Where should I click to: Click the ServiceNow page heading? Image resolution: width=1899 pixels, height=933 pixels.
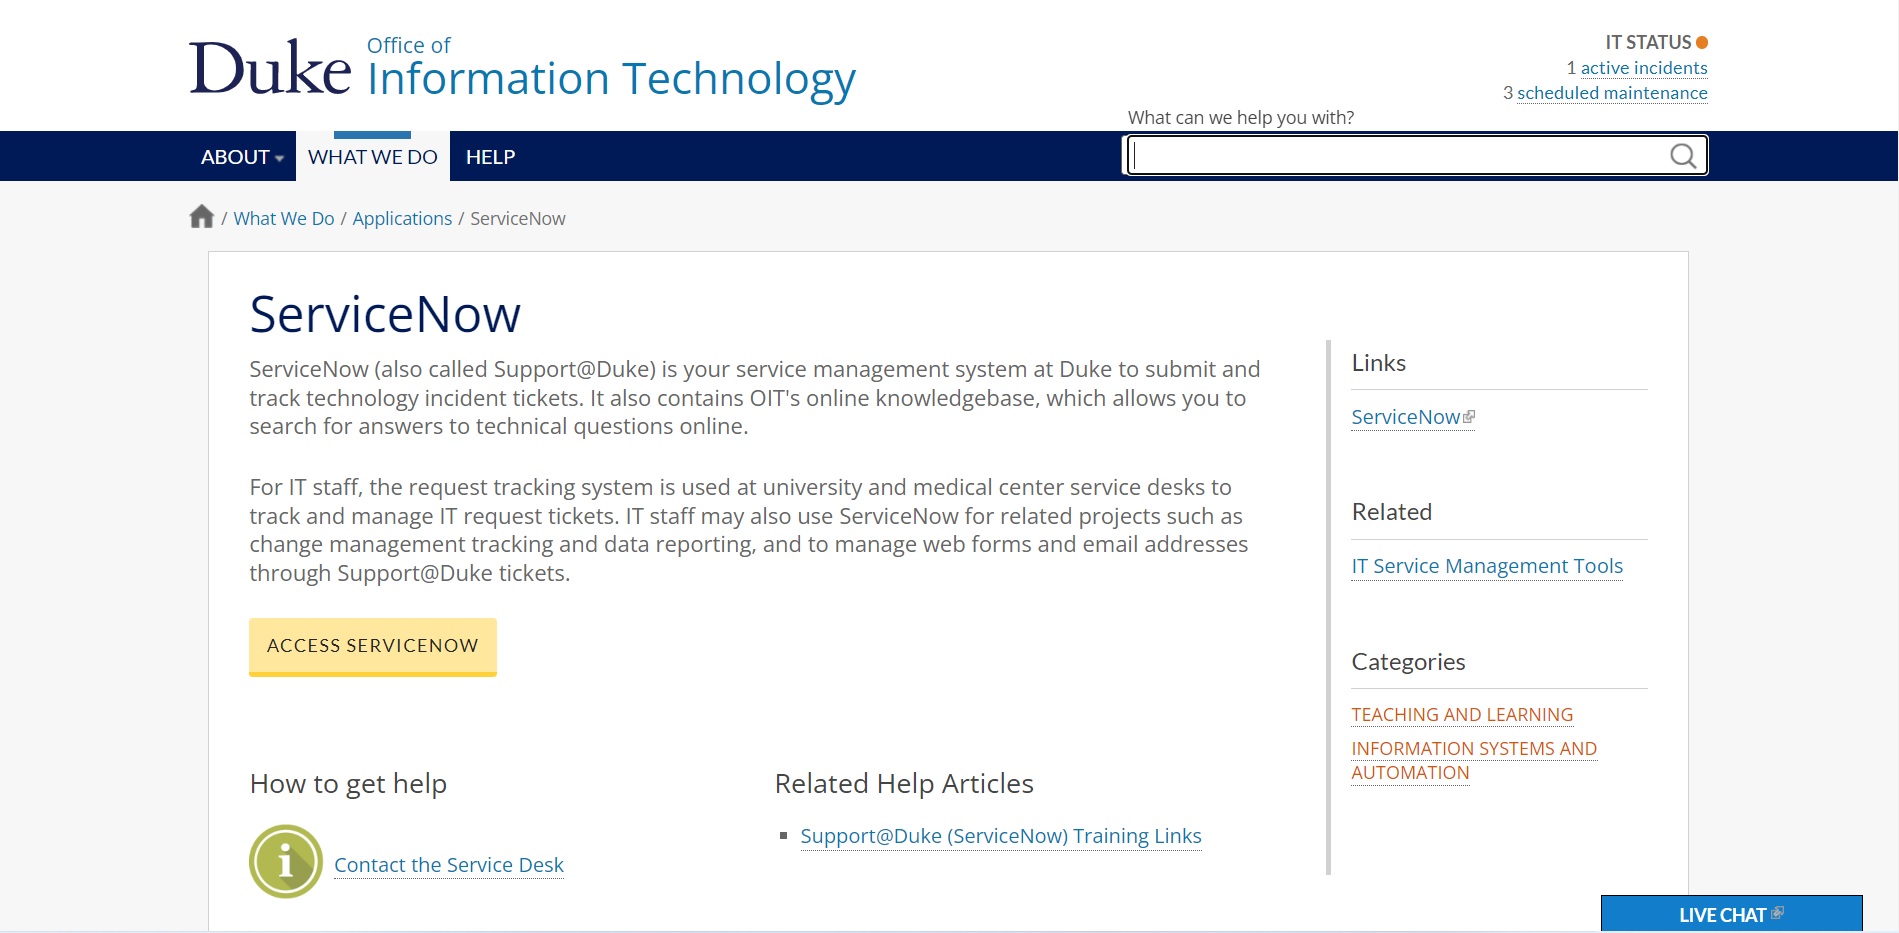pyautogui.click(x=385, y=314)
